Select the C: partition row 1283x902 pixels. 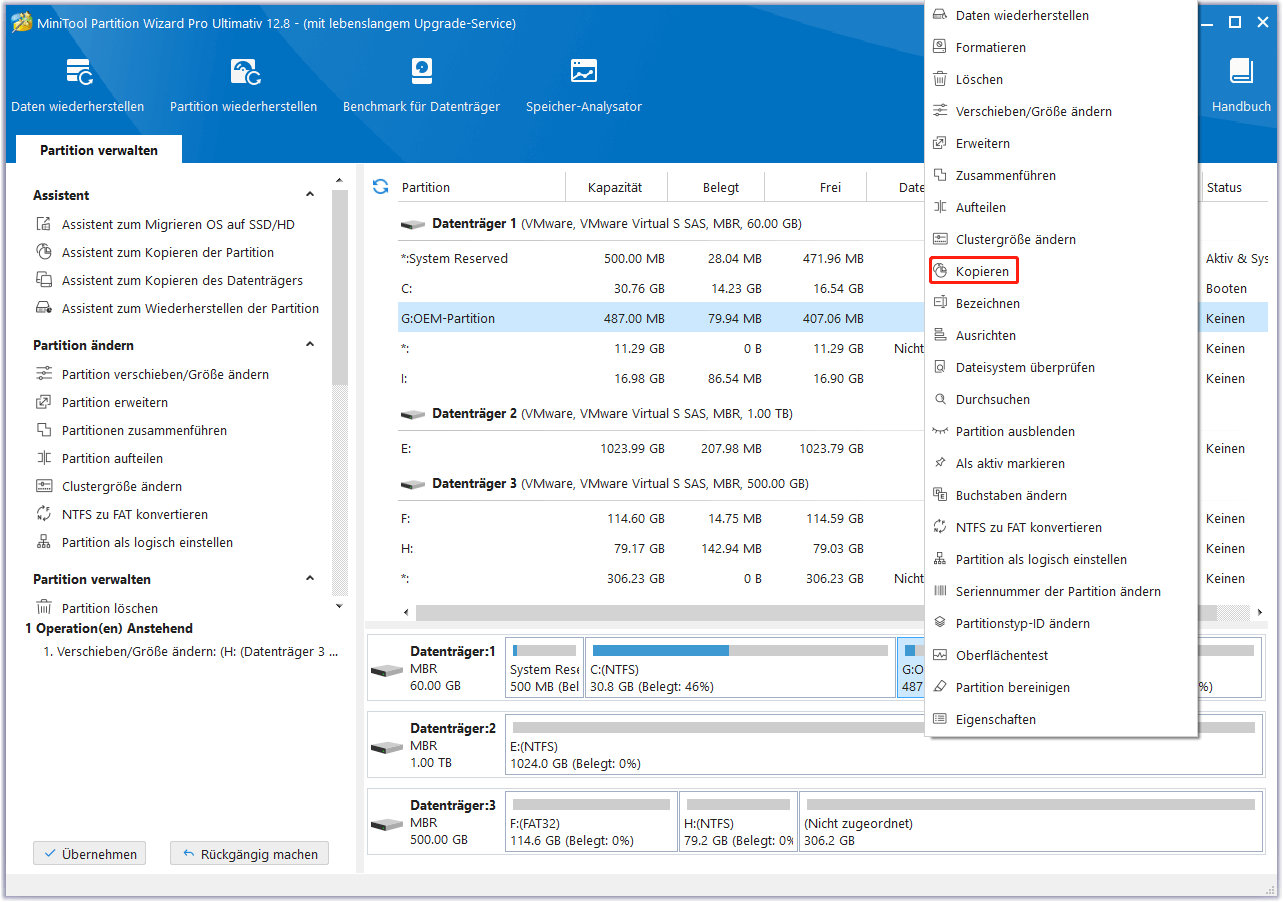(660, 289)
